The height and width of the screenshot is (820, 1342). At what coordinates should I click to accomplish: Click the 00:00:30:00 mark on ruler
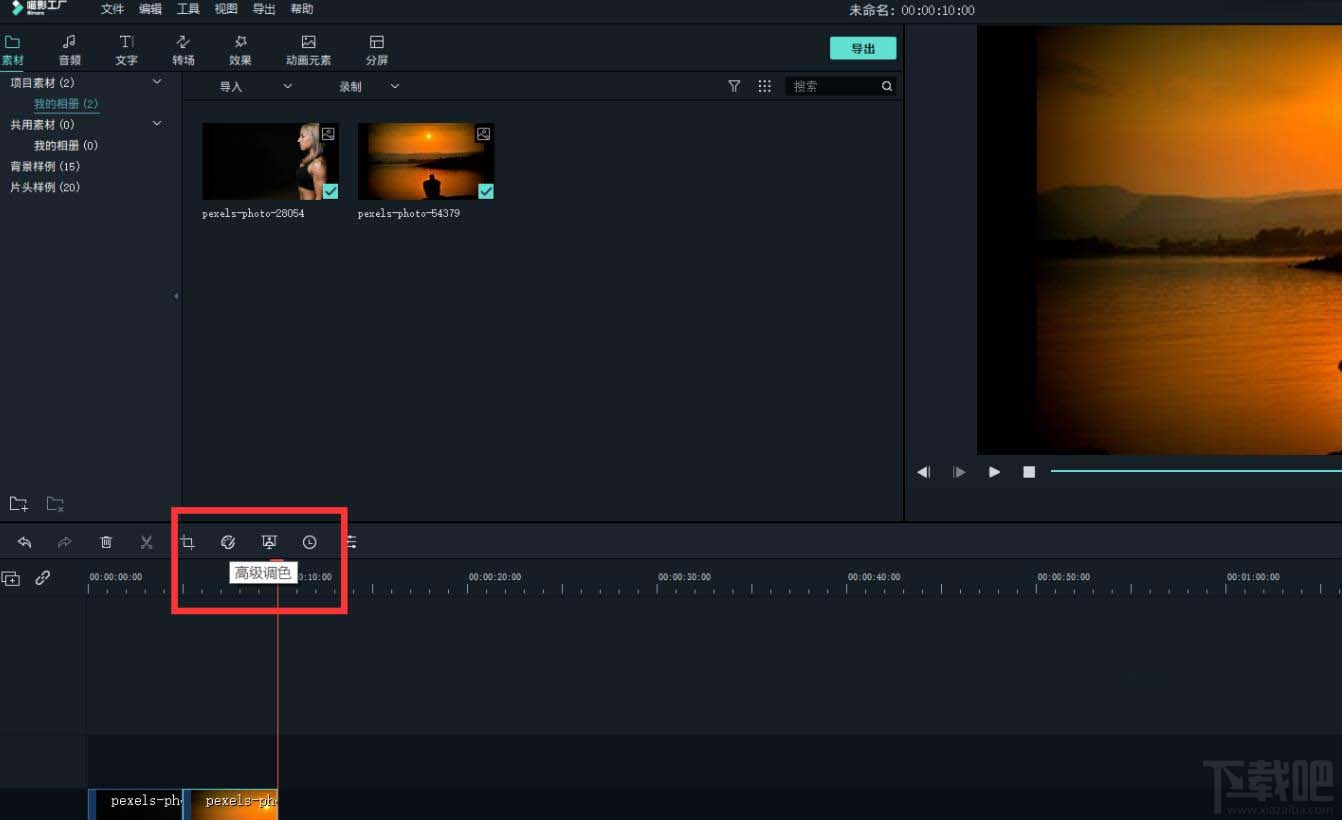click(x=684, y=577)
